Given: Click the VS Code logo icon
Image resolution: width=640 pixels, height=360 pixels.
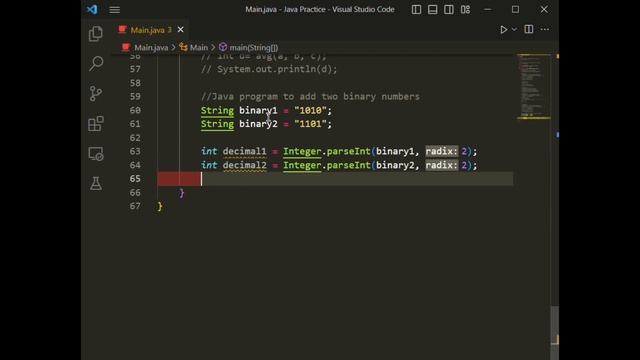Looking at the screenshot, I should point(92,9).
